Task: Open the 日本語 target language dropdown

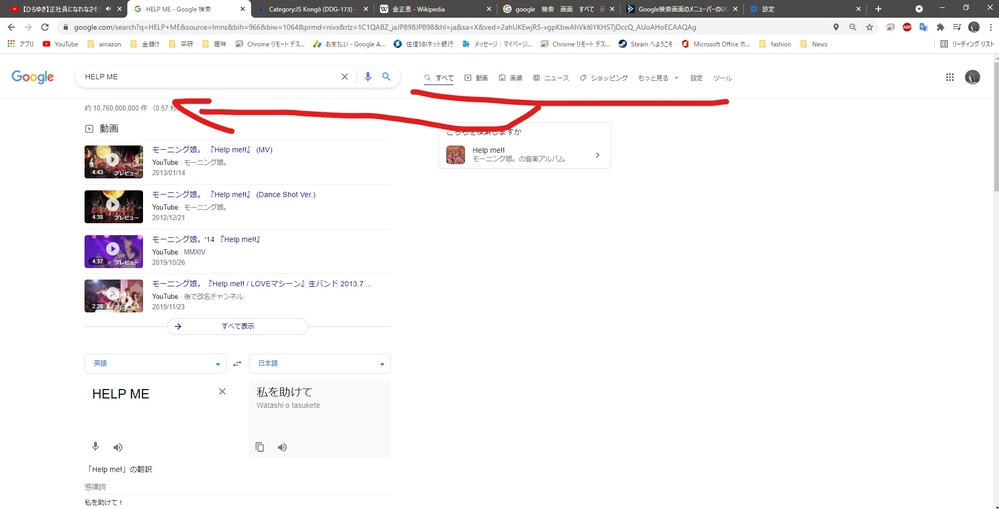Action: click(320, 364)
